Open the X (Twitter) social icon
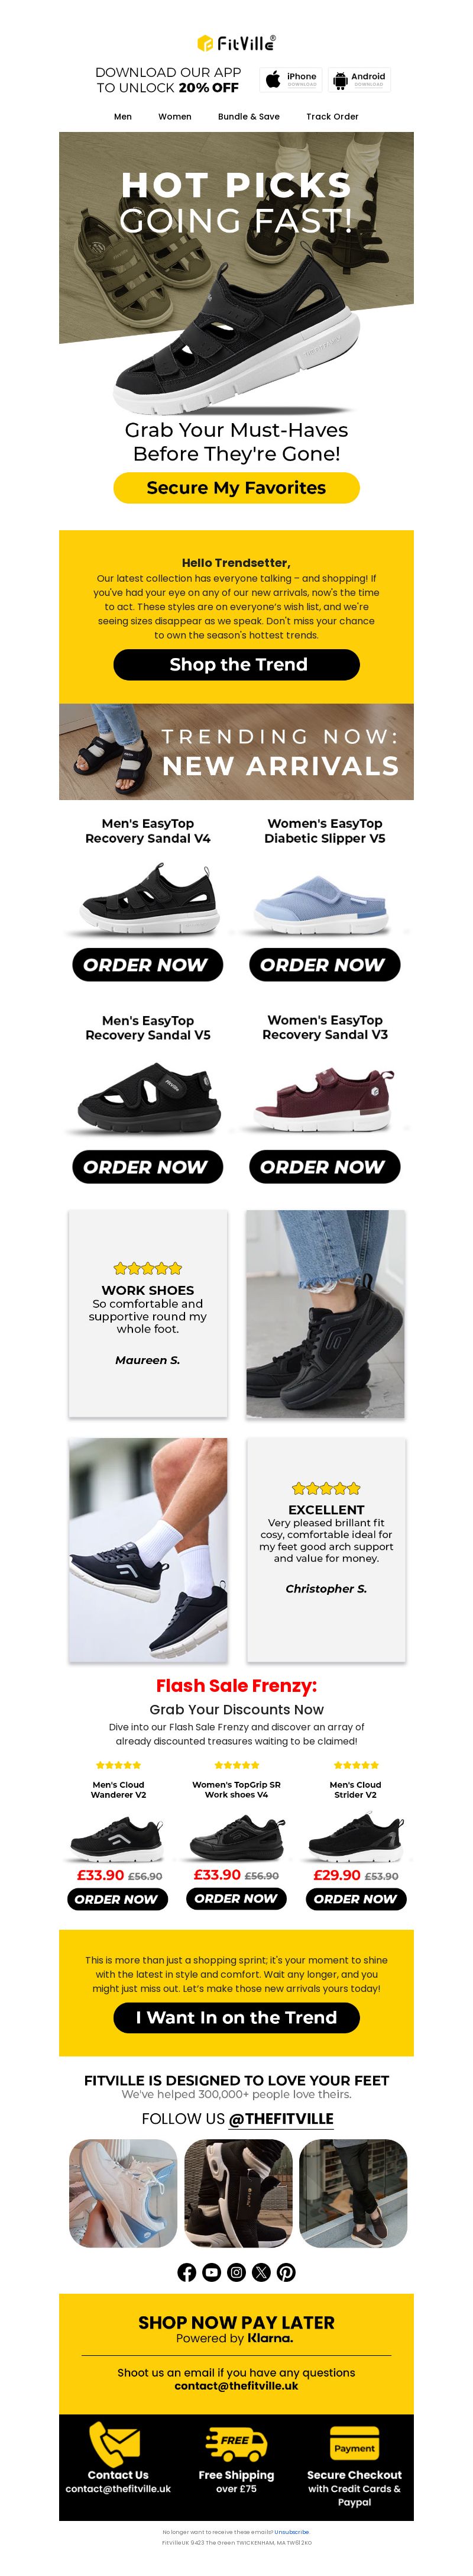 pos(261,2273)
